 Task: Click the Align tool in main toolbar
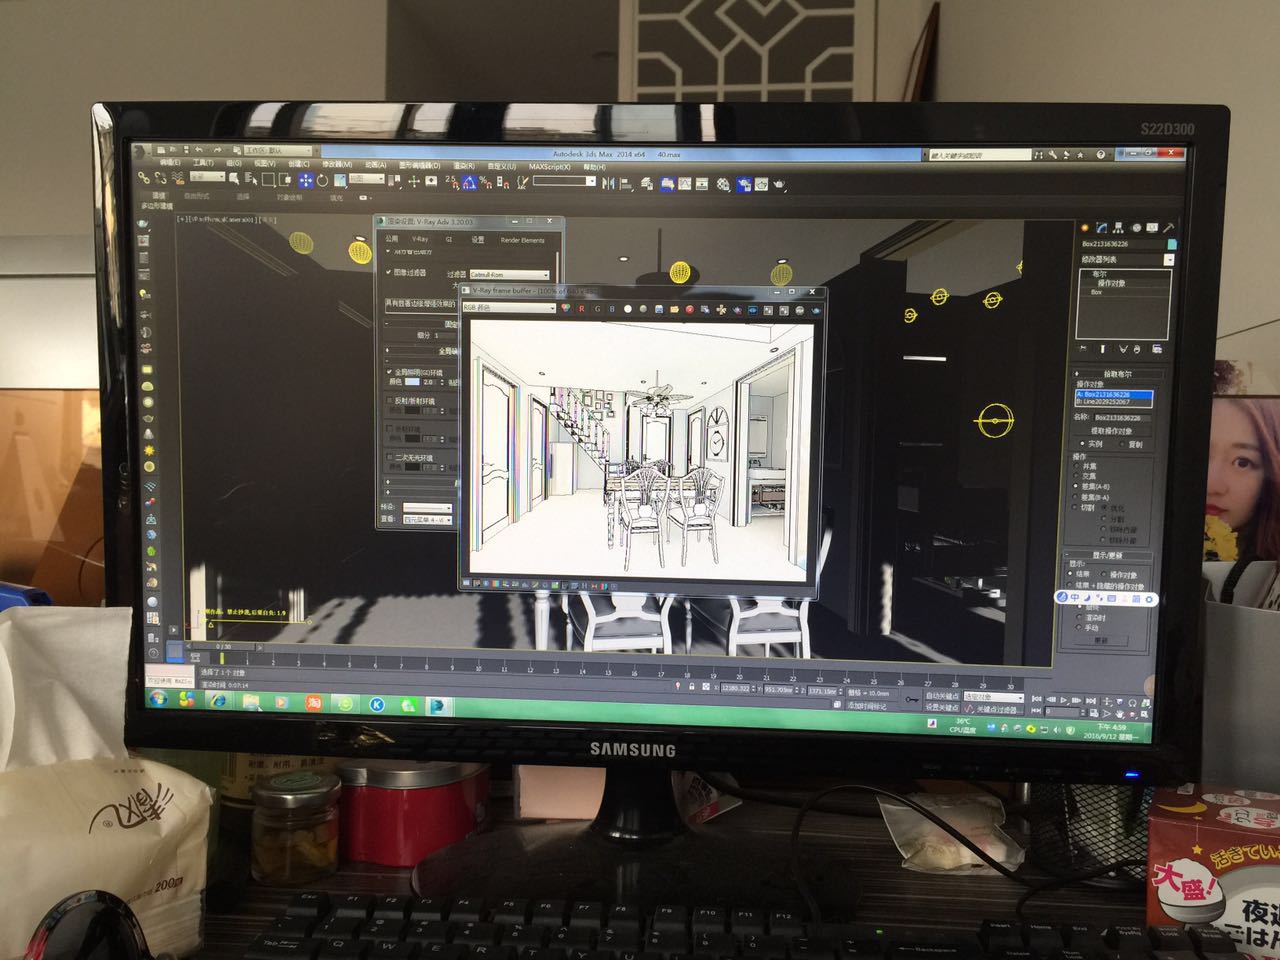pos(625,183)
